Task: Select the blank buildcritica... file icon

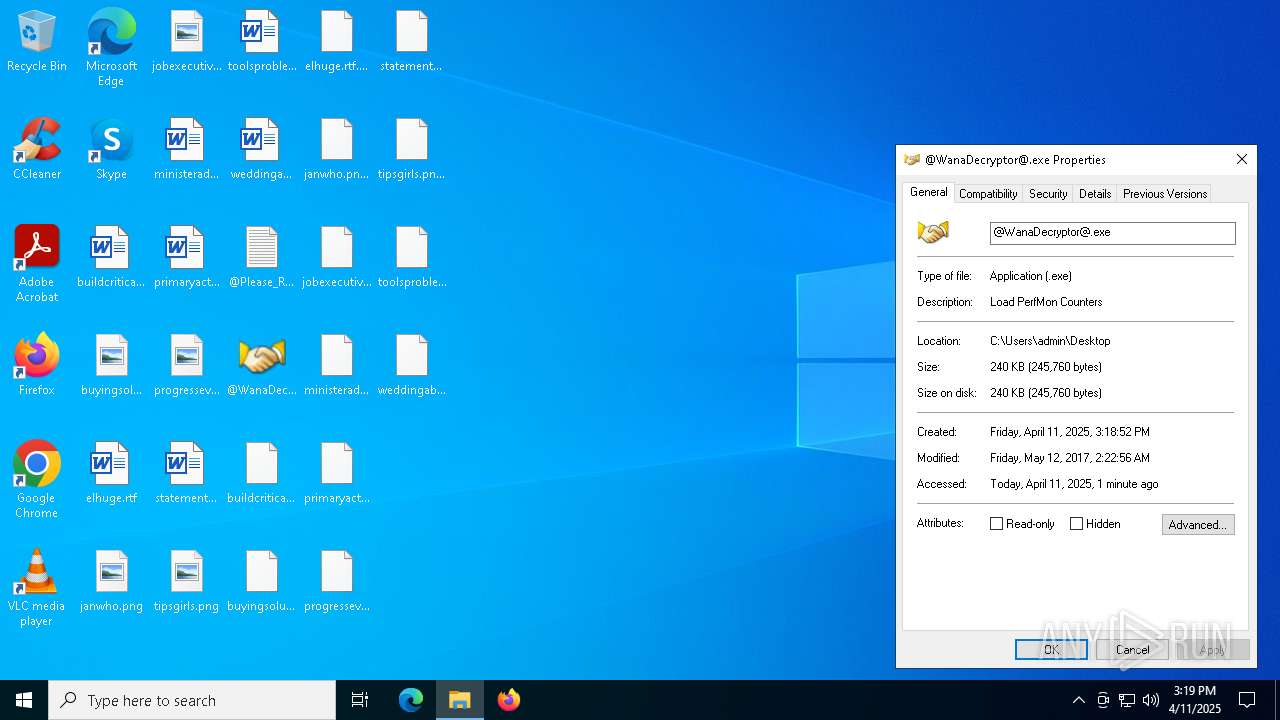Action: click(262, 474)
